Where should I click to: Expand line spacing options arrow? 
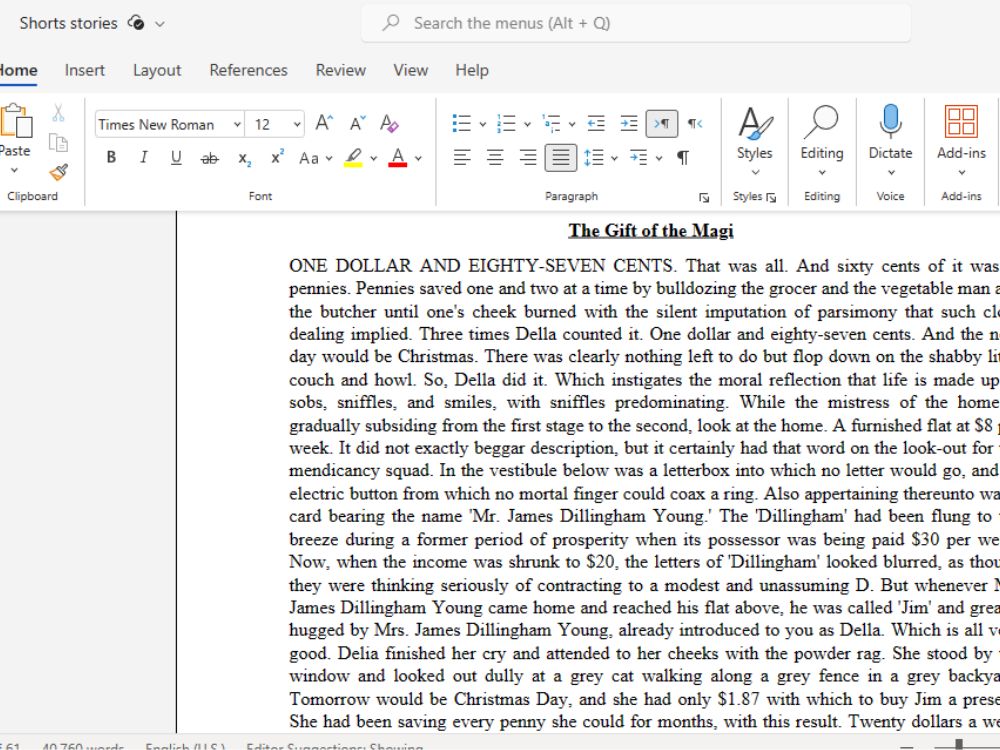614,158
